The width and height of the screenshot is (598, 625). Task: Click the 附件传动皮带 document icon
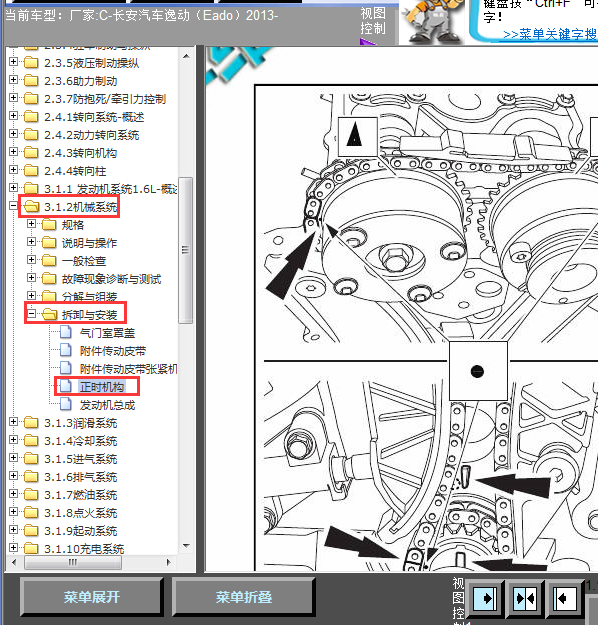pyautogui.click(x=66, y=350)
